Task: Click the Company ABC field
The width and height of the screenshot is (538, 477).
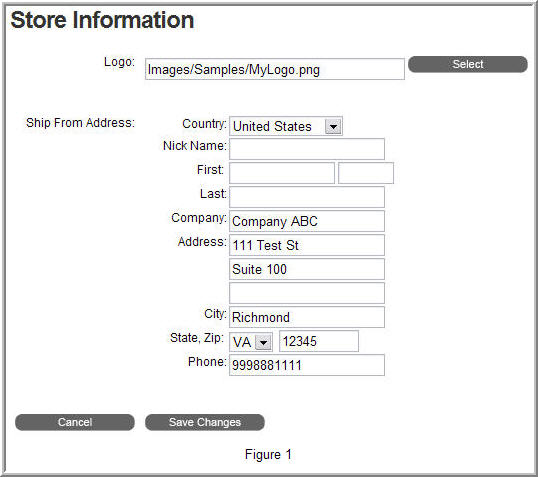Action: [x=307, y=221]
